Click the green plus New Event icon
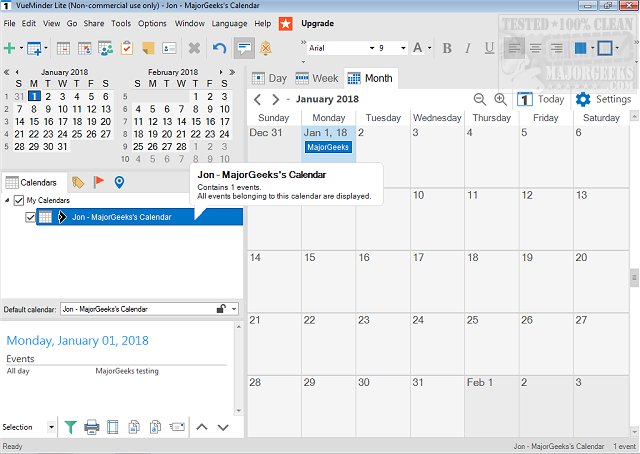The image size is (640, 454). tap(9, 48)
